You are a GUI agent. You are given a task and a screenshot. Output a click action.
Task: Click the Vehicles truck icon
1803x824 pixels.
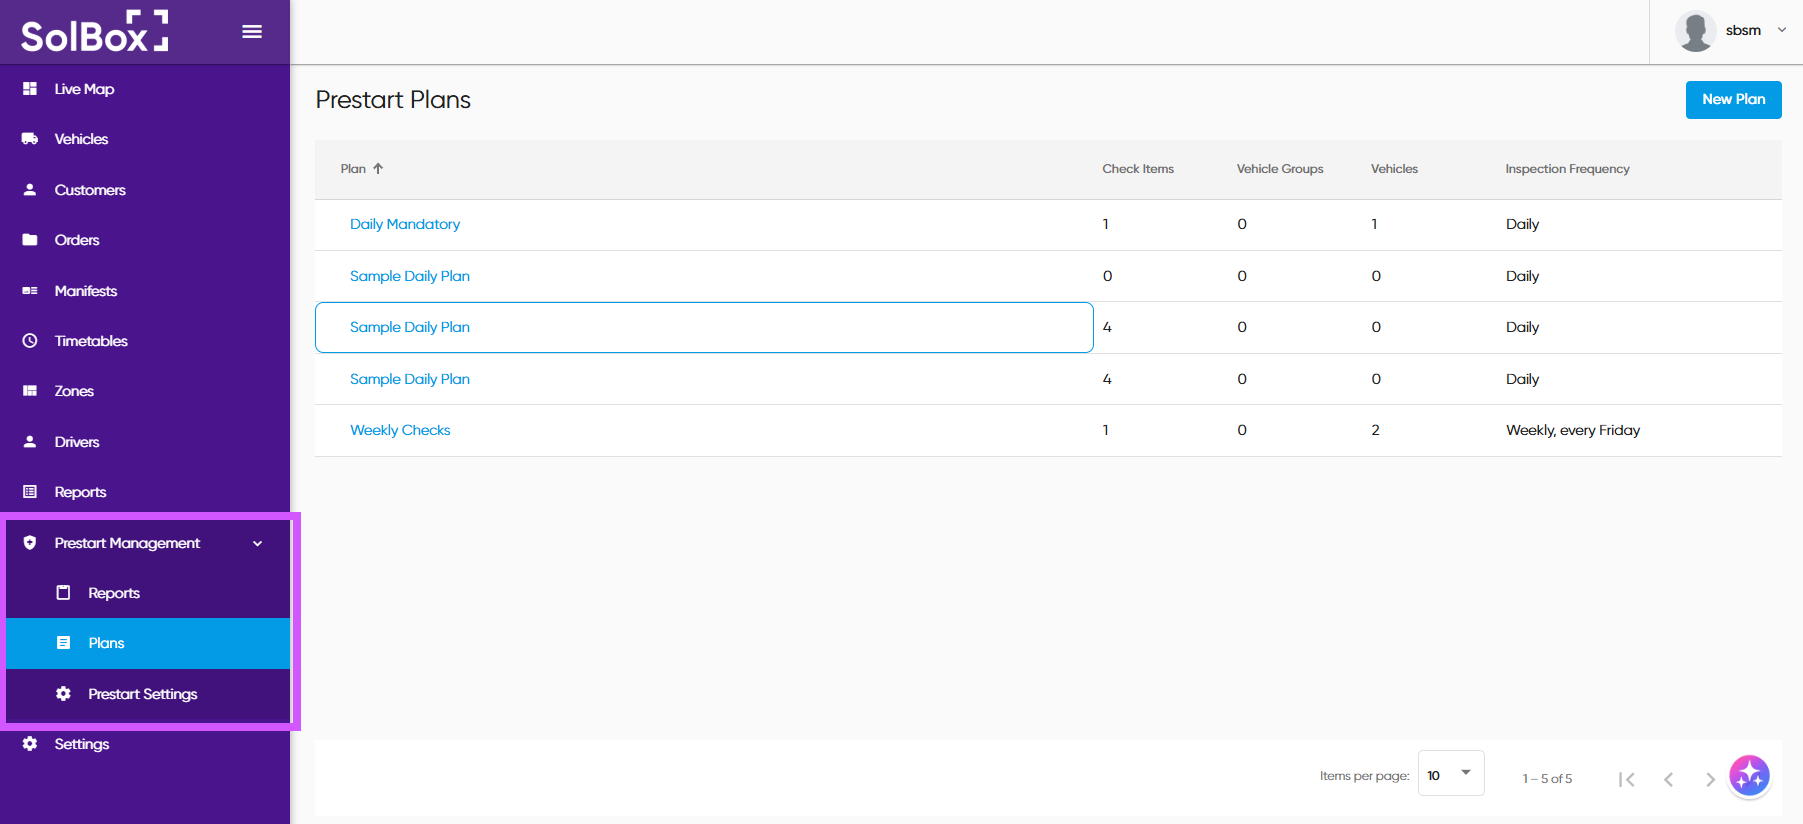[x=30, y=139]
